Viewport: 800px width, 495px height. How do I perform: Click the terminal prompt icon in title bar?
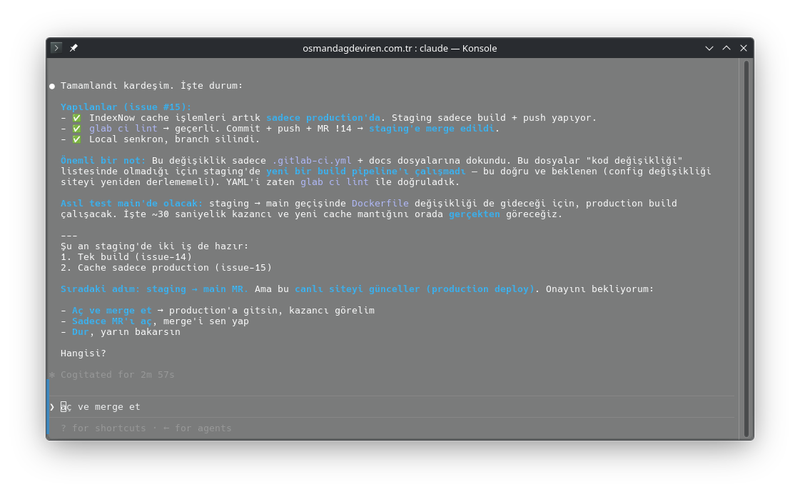pos(57,48)
